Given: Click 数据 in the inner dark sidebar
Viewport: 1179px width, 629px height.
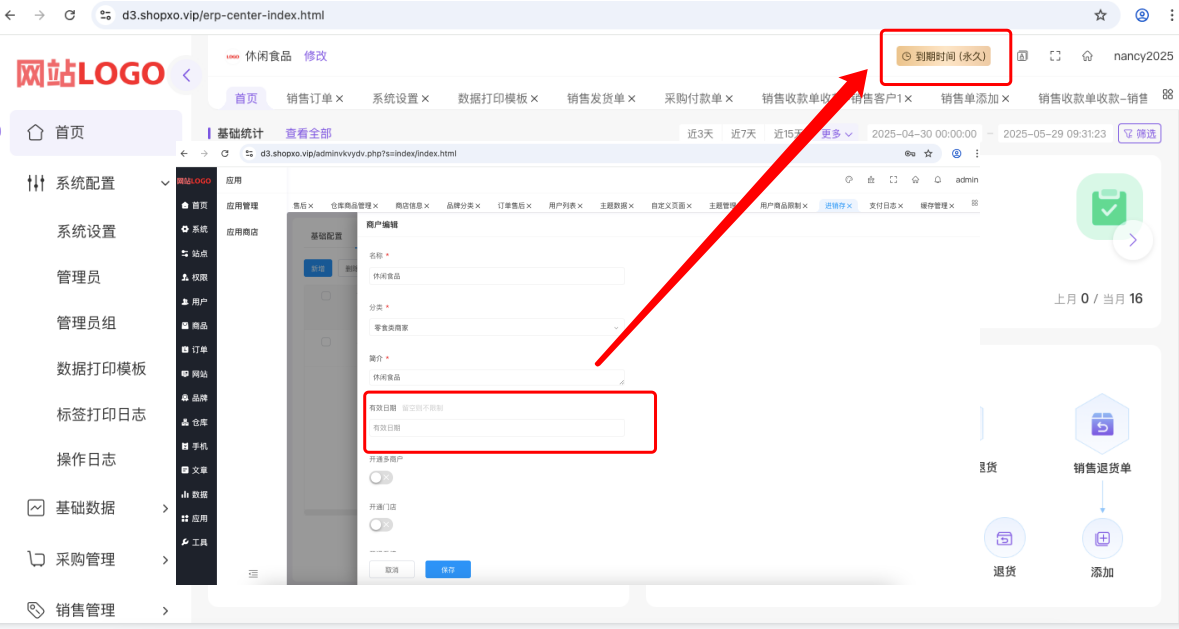Looking at the screenshot, I should (x=195, y=494).
